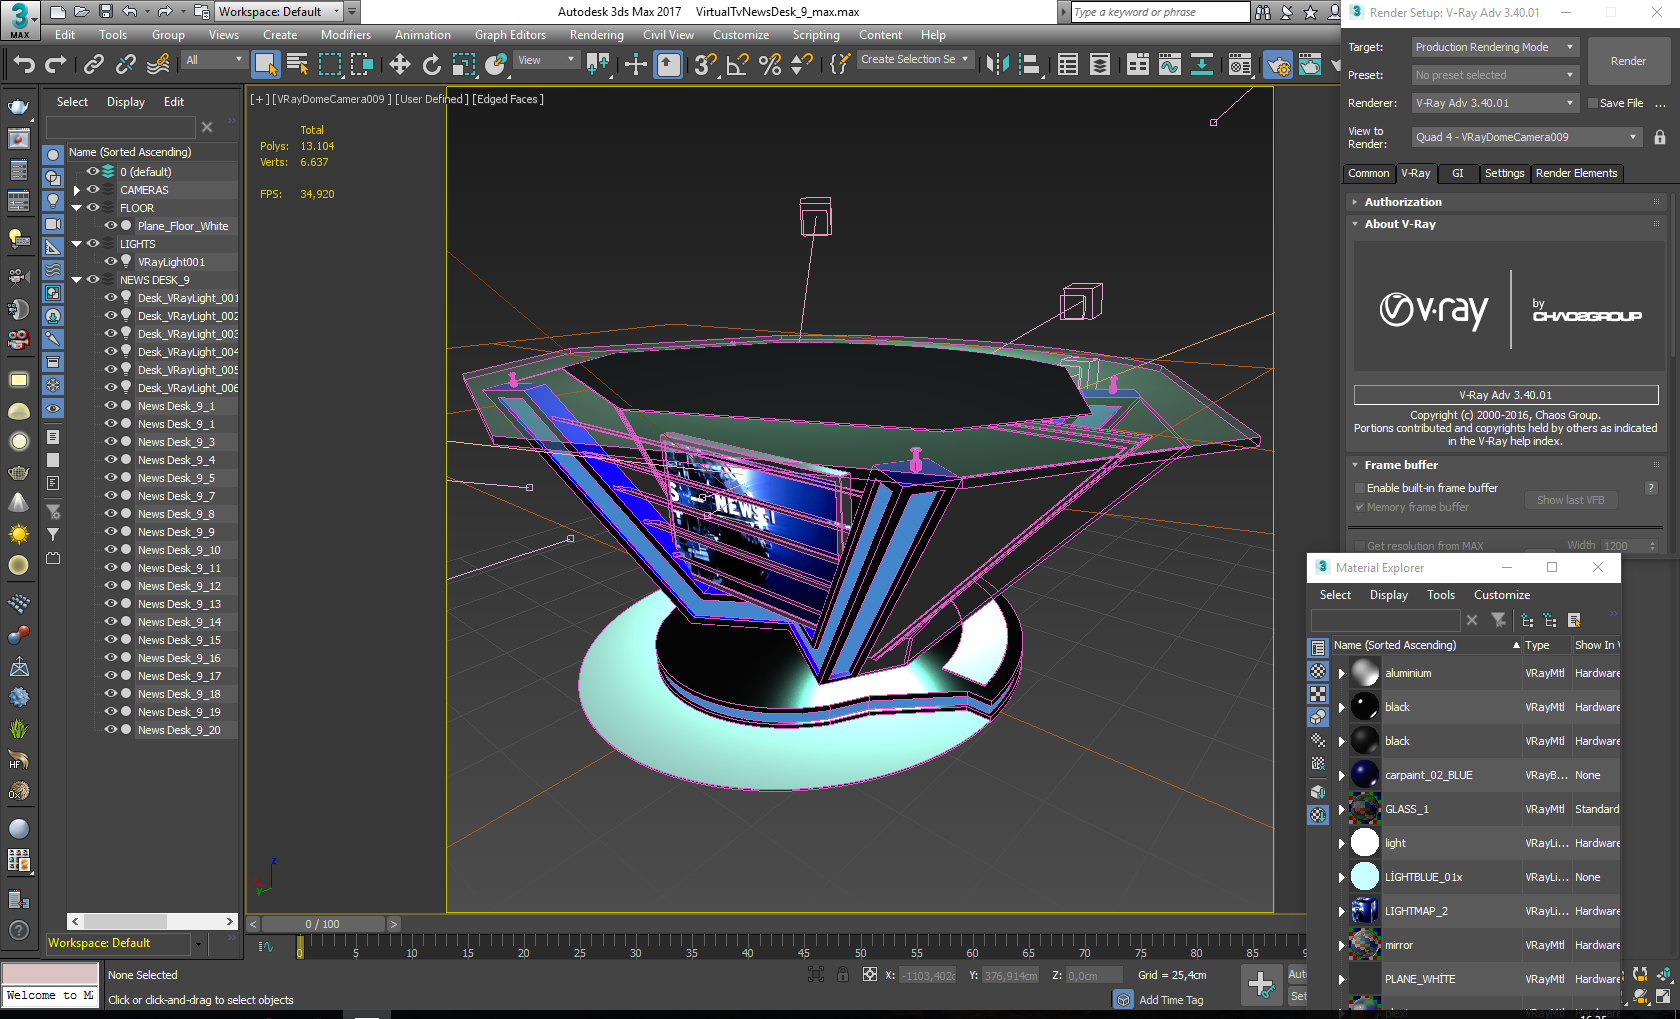Viewport: 1680px width, 1019px height.
Task: Expand the CAMERAS layer
Action: point(77,190)
